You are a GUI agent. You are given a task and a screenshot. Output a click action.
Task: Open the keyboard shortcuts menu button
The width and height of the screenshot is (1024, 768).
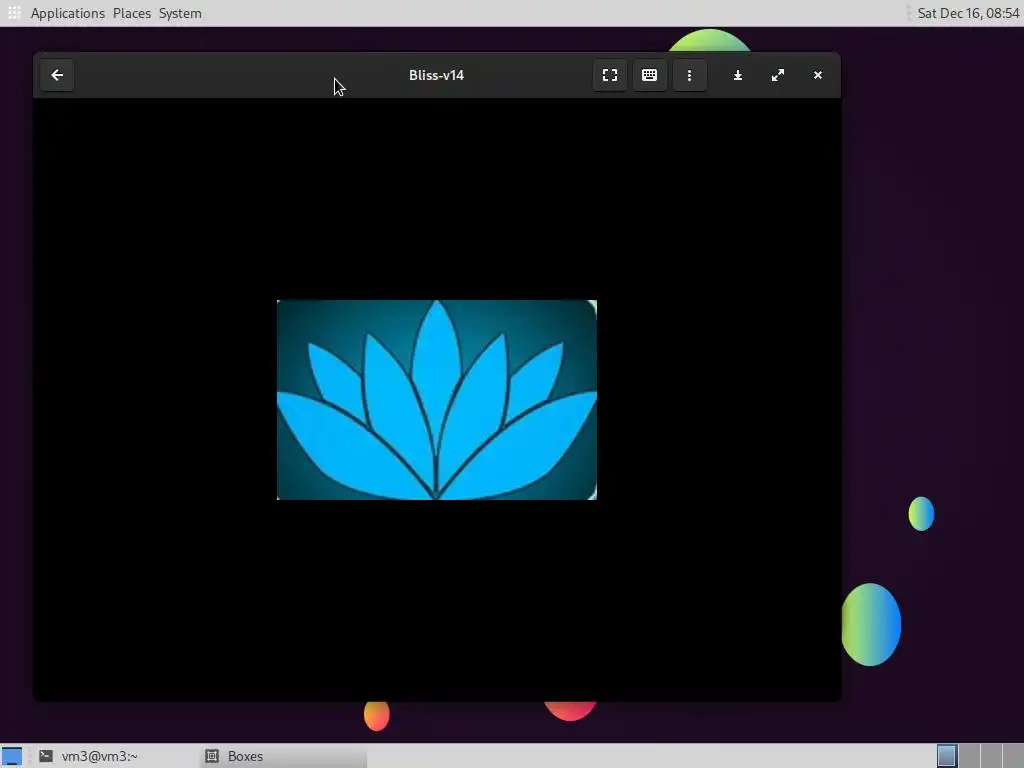point(649,75)
